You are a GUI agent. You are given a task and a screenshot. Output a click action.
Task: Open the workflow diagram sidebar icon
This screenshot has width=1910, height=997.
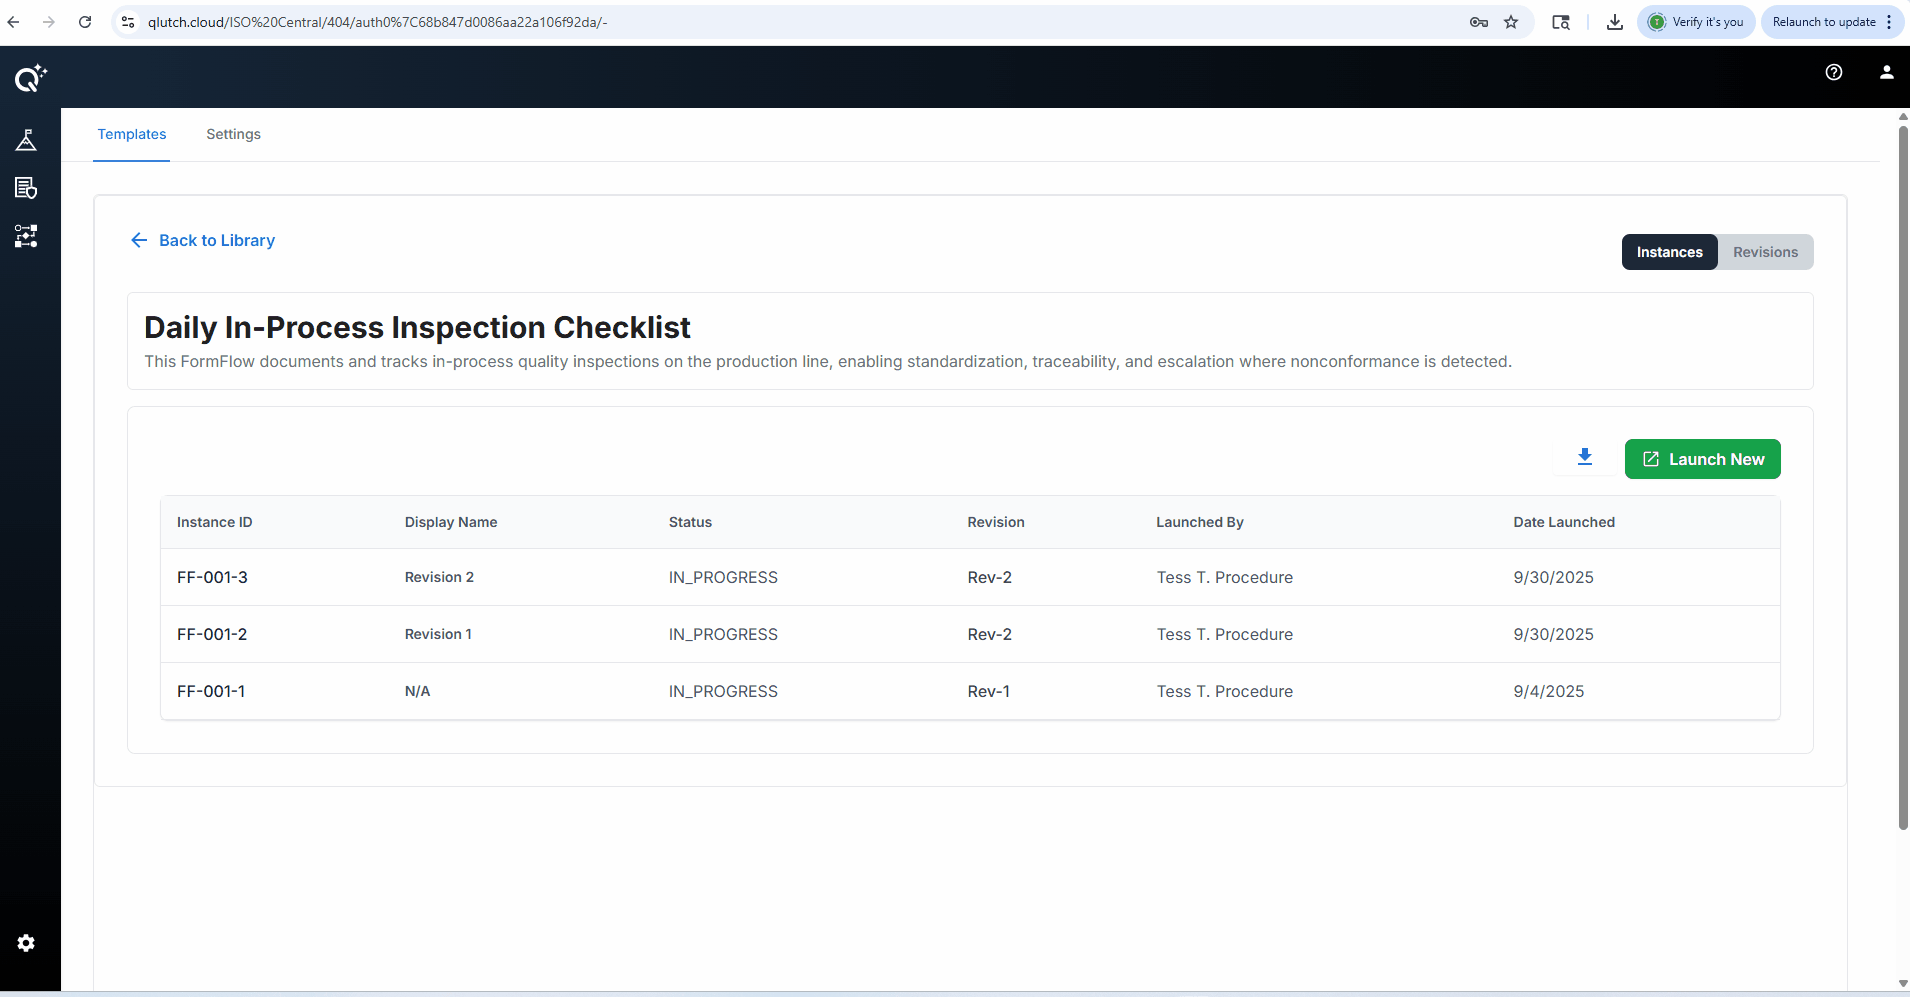click(x=26, y=236)
